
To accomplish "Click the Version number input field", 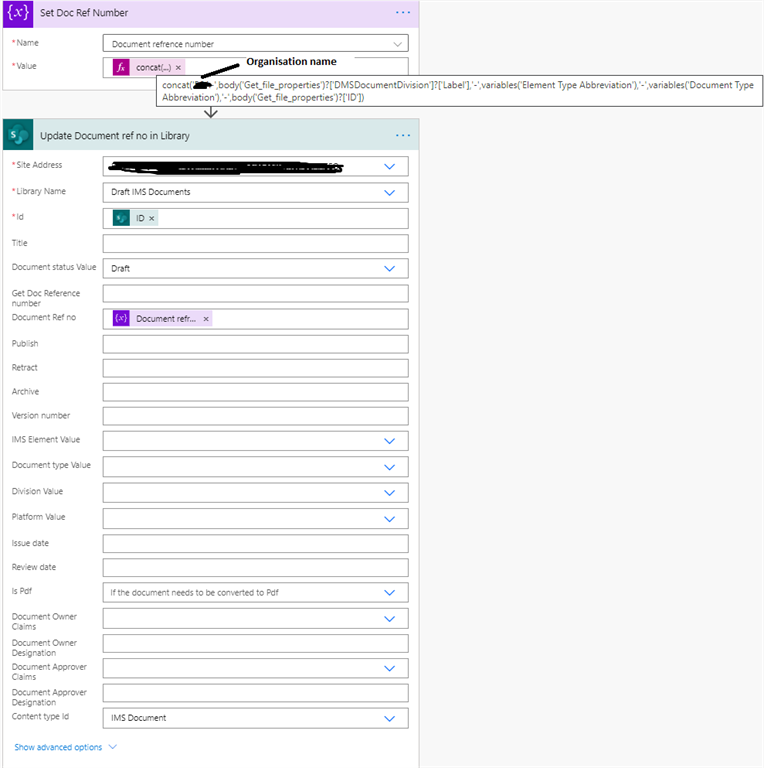I will (256, 416).
